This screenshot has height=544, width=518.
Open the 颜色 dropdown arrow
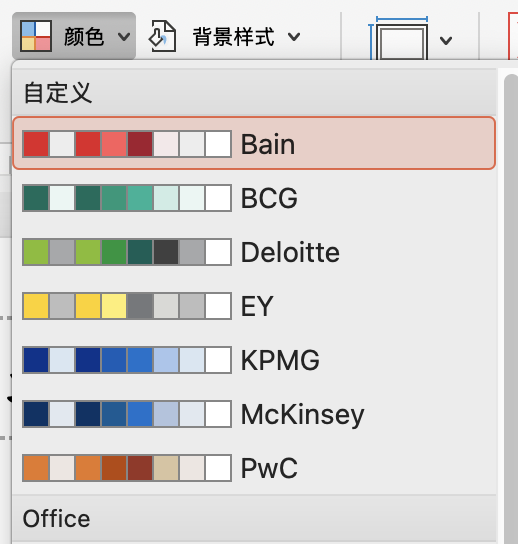[124, 36]
